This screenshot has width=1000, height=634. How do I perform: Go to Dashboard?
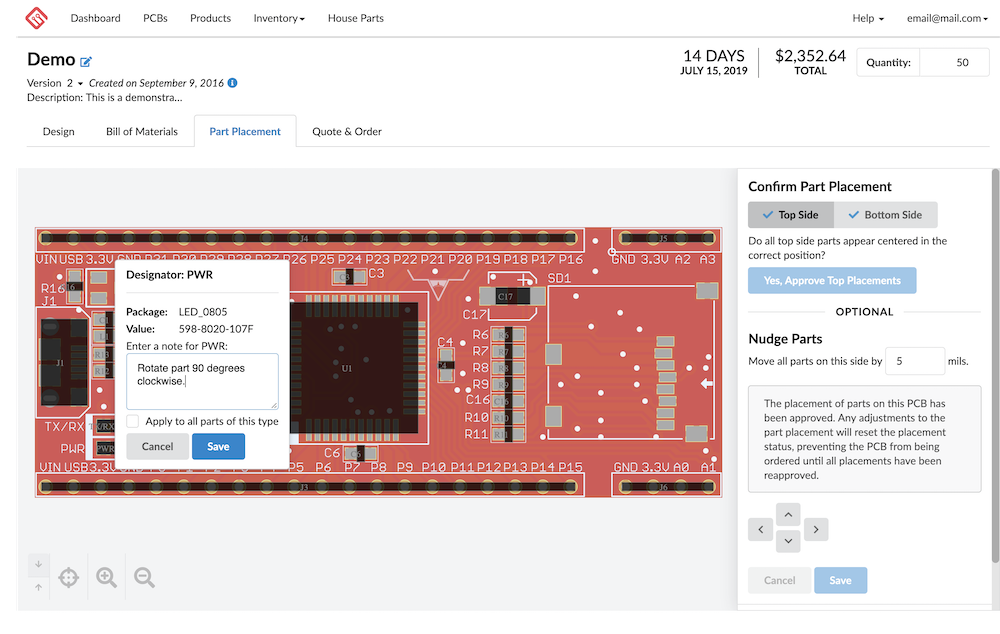pos(96,18)
